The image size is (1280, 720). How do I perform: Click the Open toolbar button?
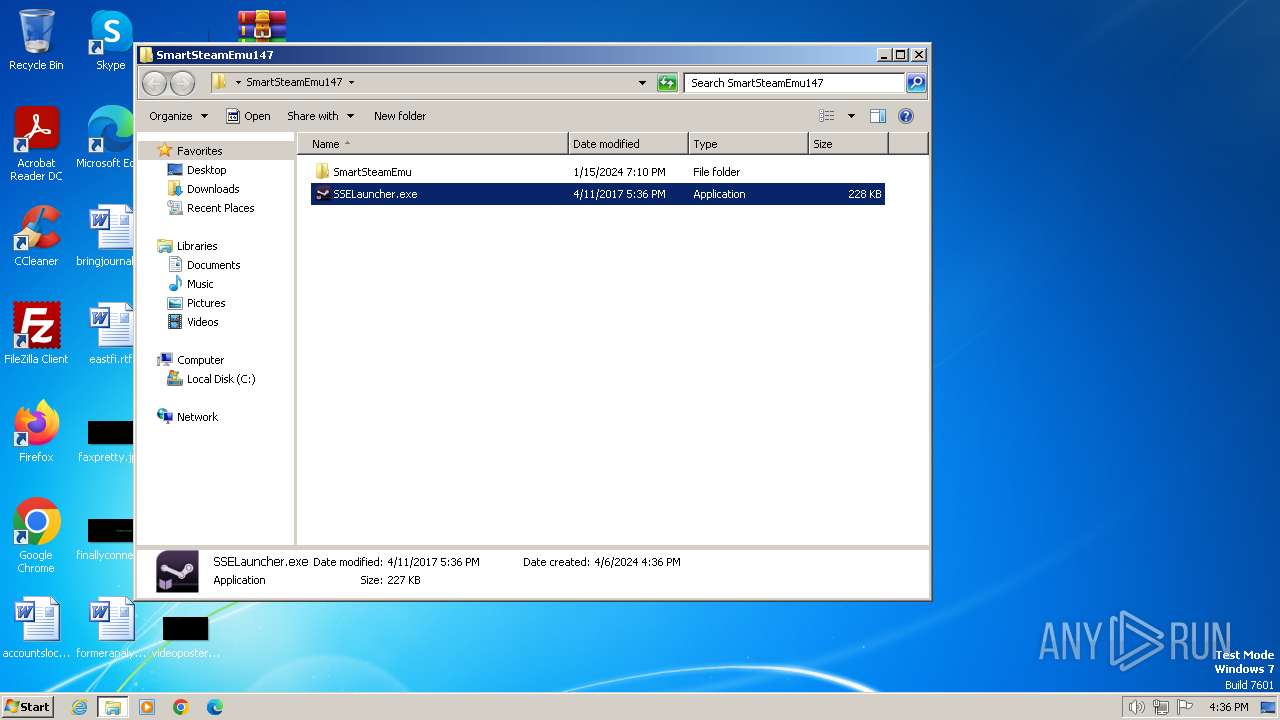[x=248, y=116]
